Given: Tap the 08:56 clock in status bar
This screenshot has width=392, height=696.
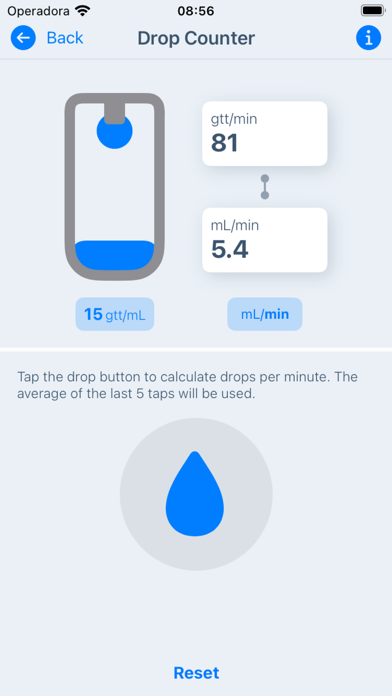Looking at the screenshot, I should tap(196, 11).
